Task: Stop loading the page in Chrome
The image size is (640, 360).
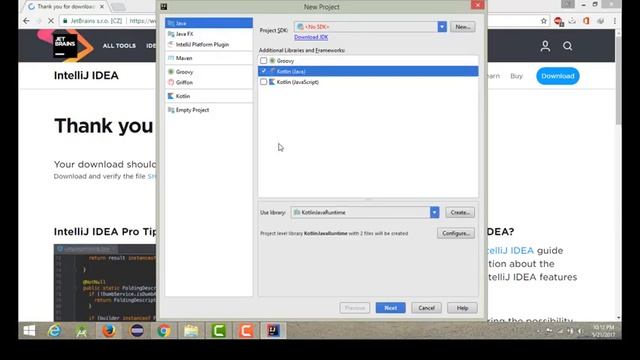Action: pyautogui.click(x=51, y=21)
